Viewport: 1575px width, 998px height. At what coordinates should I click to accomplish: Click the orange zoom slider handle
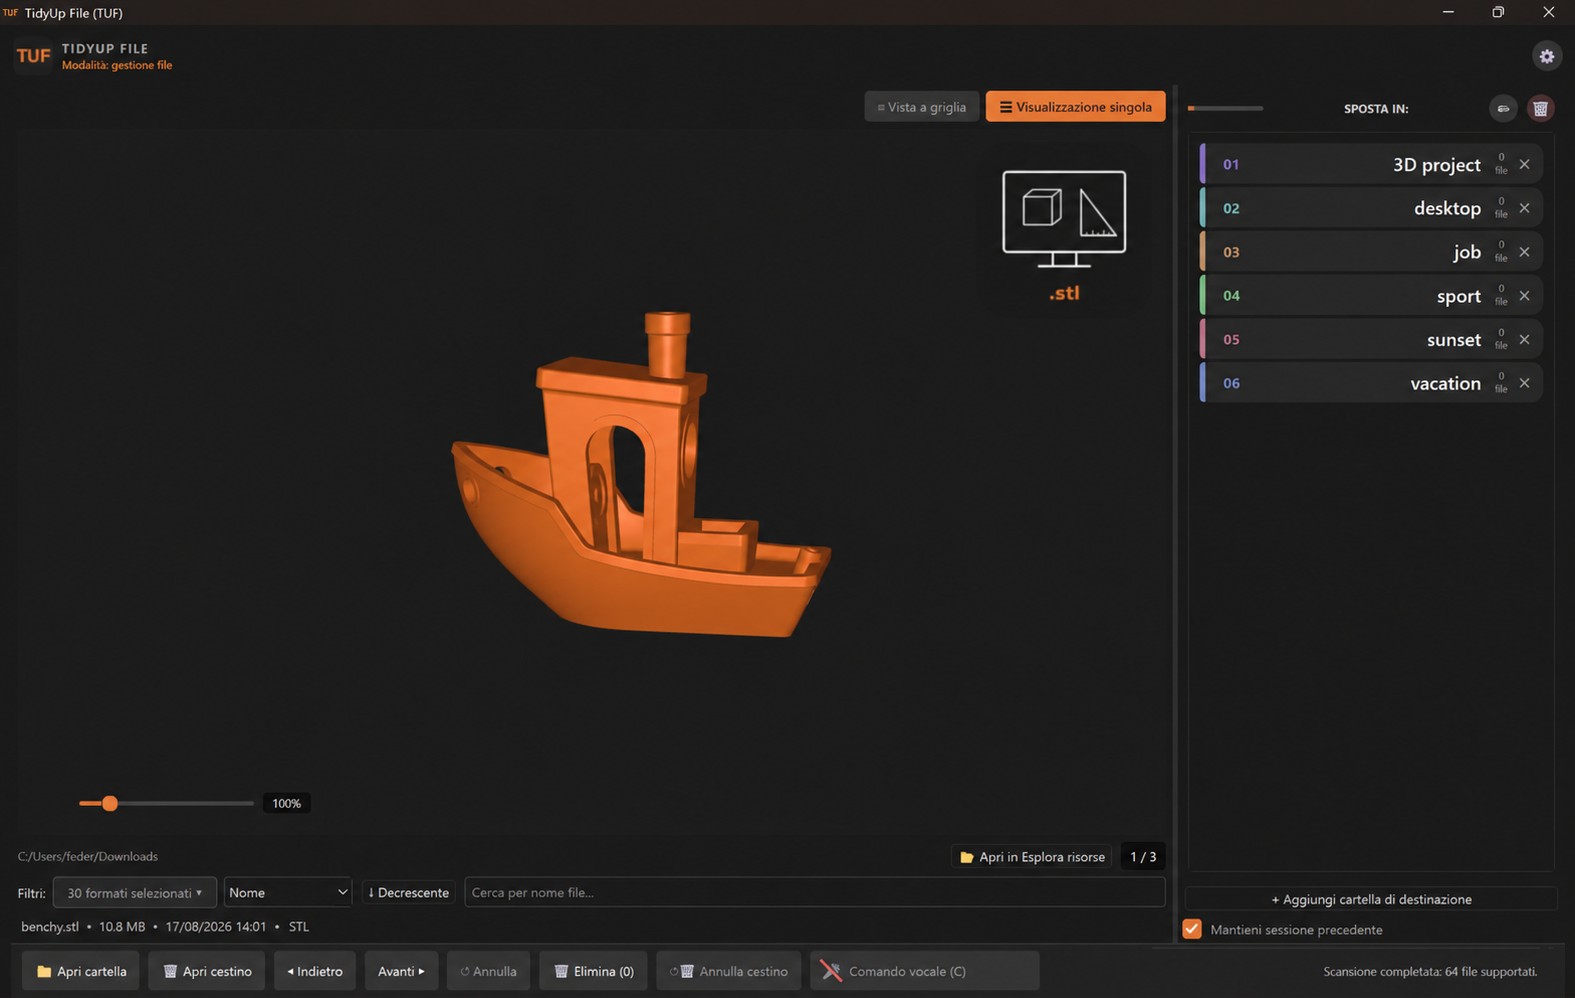(x=110, y=803)
